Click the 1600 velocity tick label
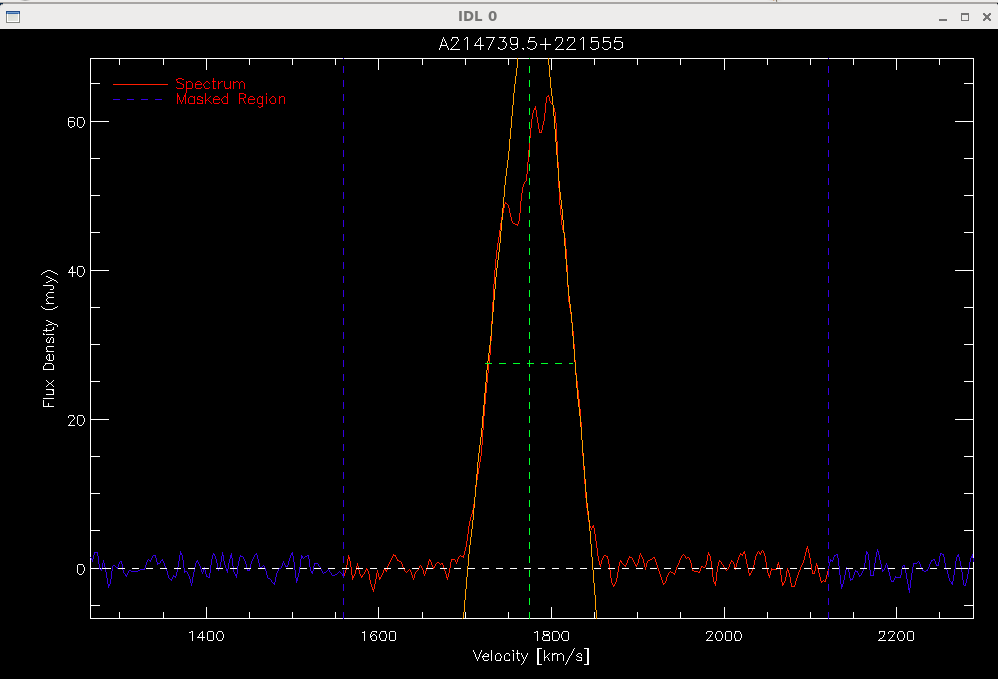Image resolution: width=998 pixels, height=679 pixels. click(379, 636)
